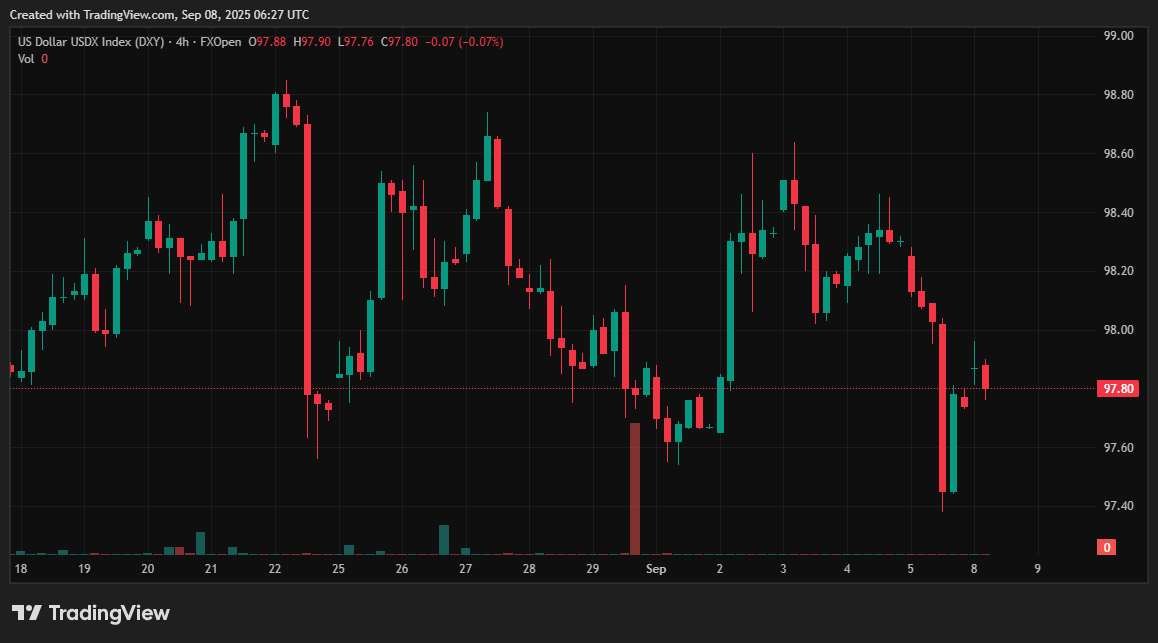
Task: Click the 'FXOpen' data source label
Action: point(220,42)
